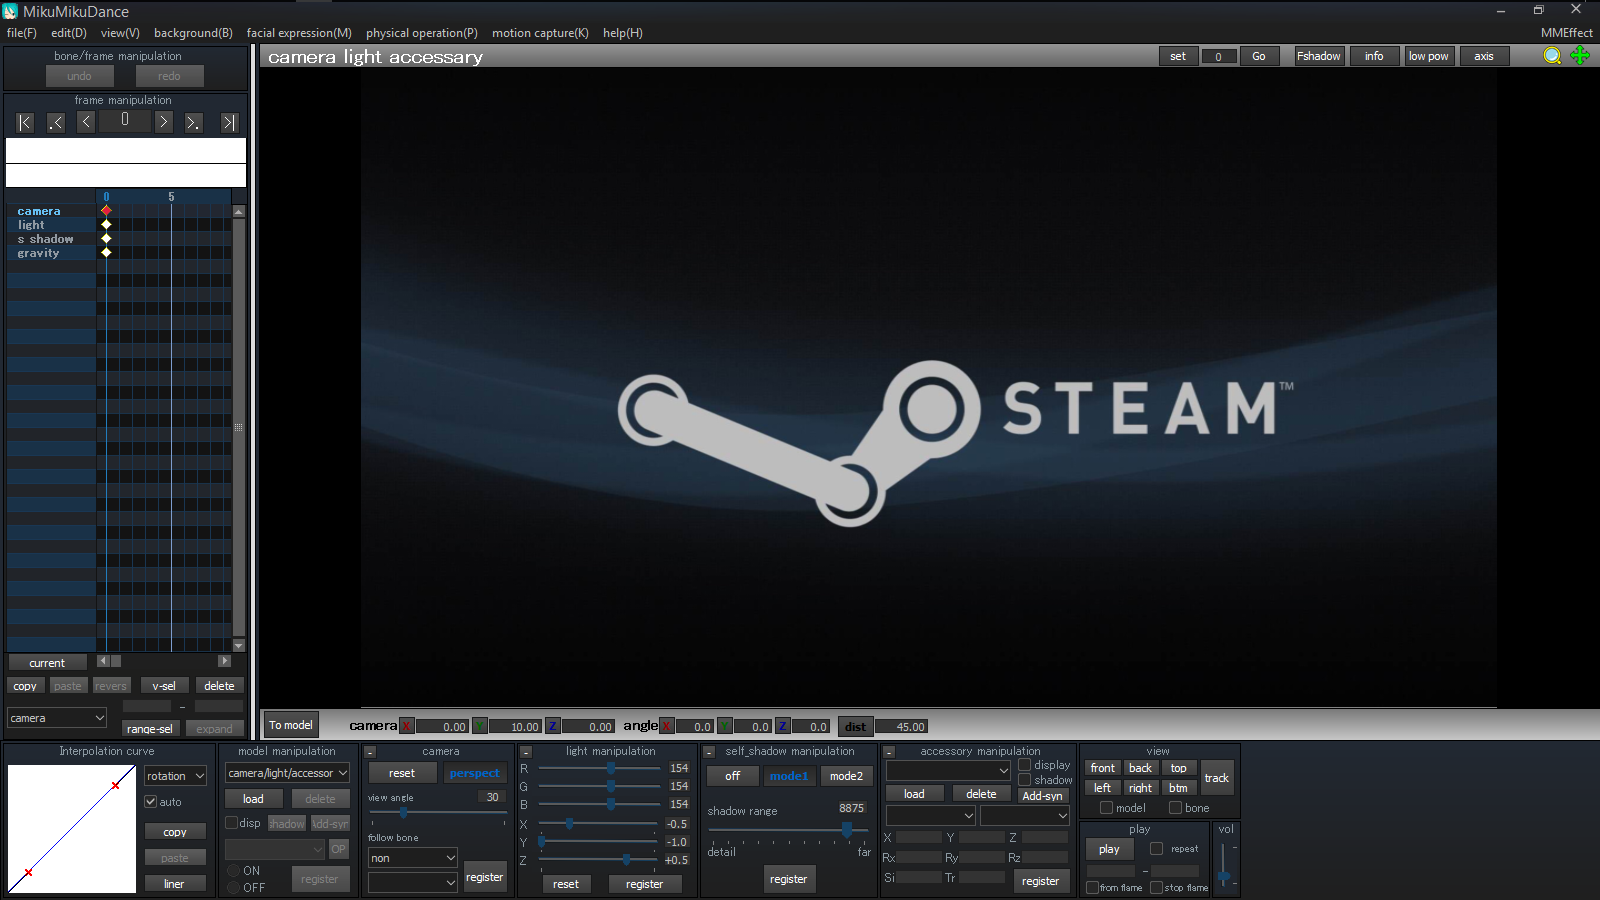Check the model option in view panel
This screenshot has height=900, width=1600.
(1106, 808)
